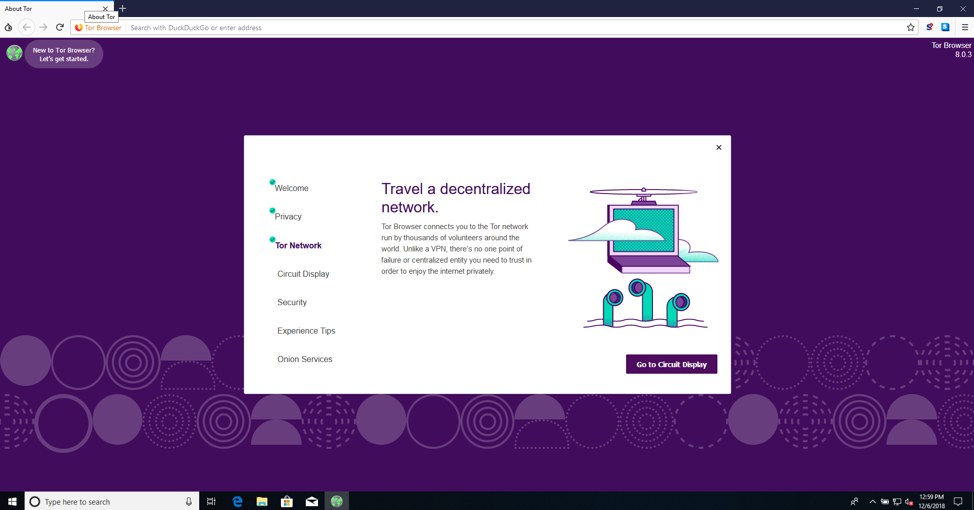Select the Security onboarding step
The height and width of the screenshot is (510, 974).
point(292,303)
